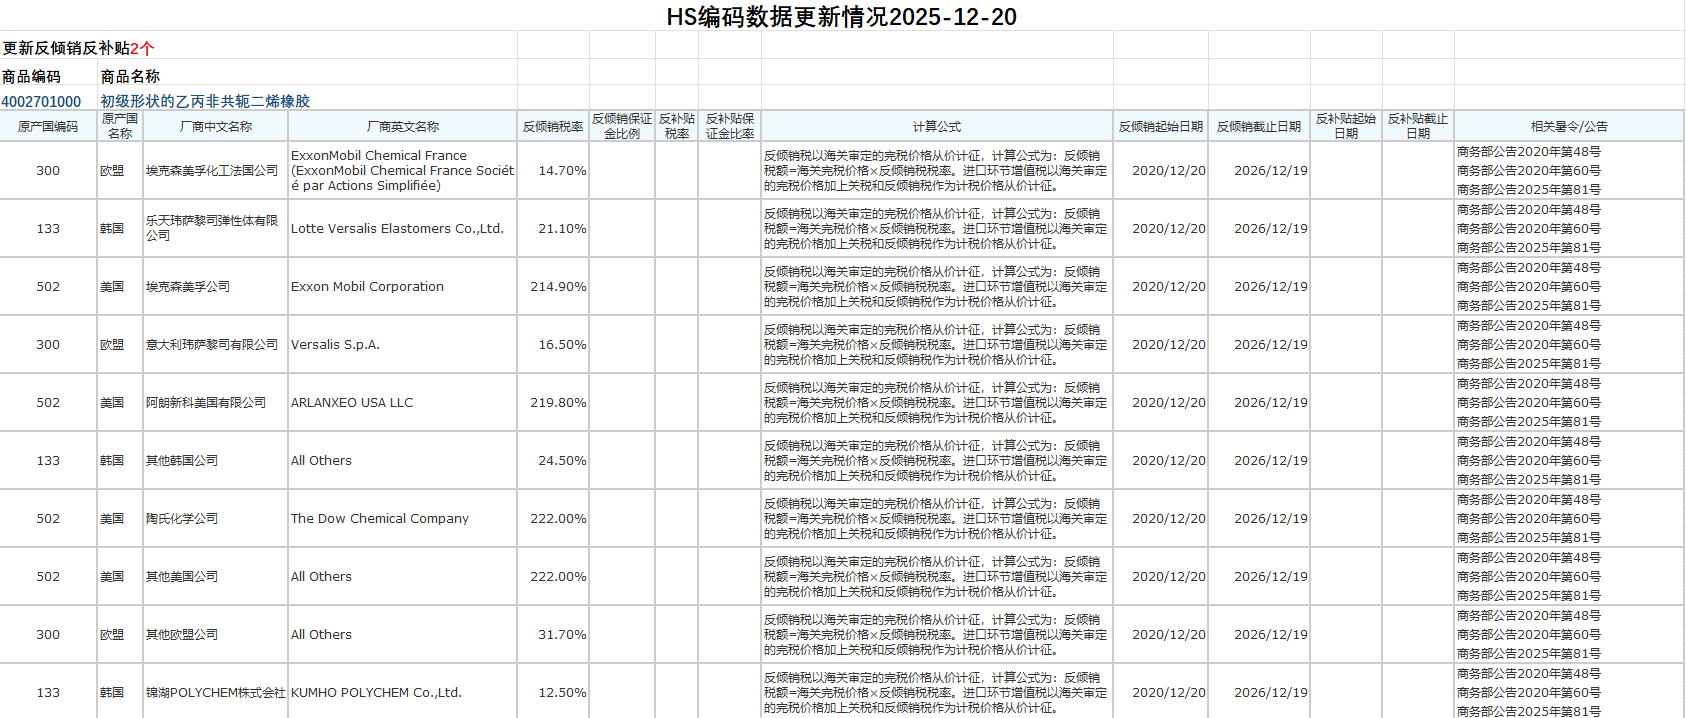Click the 反补贴税率 column header
Image resolution: width=1686 pixels, height=718 pixels.
pyautogui.click(x=677, y=126)
